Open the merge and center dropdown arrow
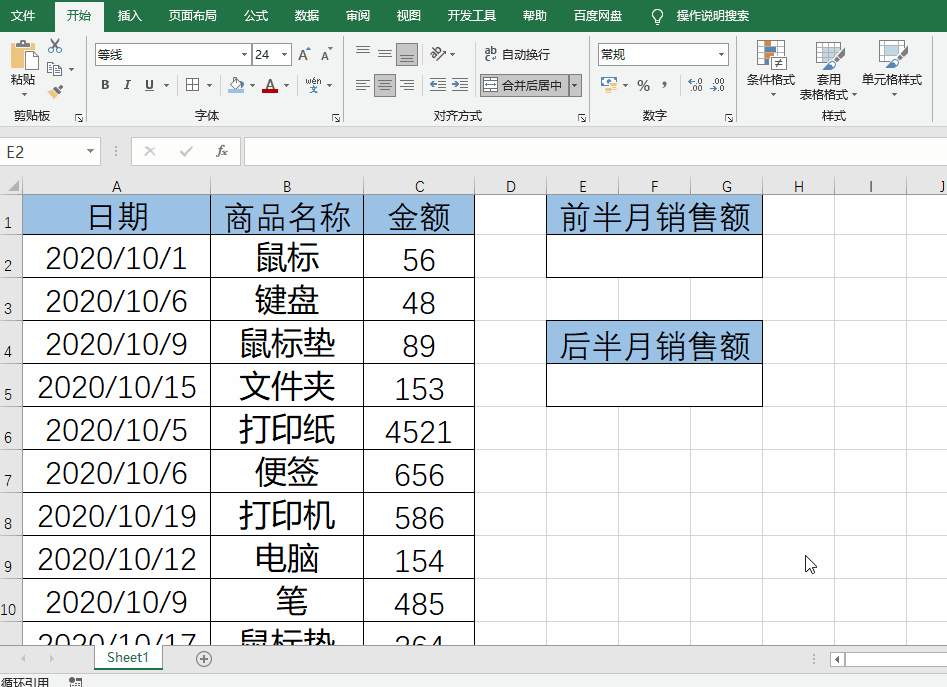Screen dimensions: 947x687 (575, 85)
